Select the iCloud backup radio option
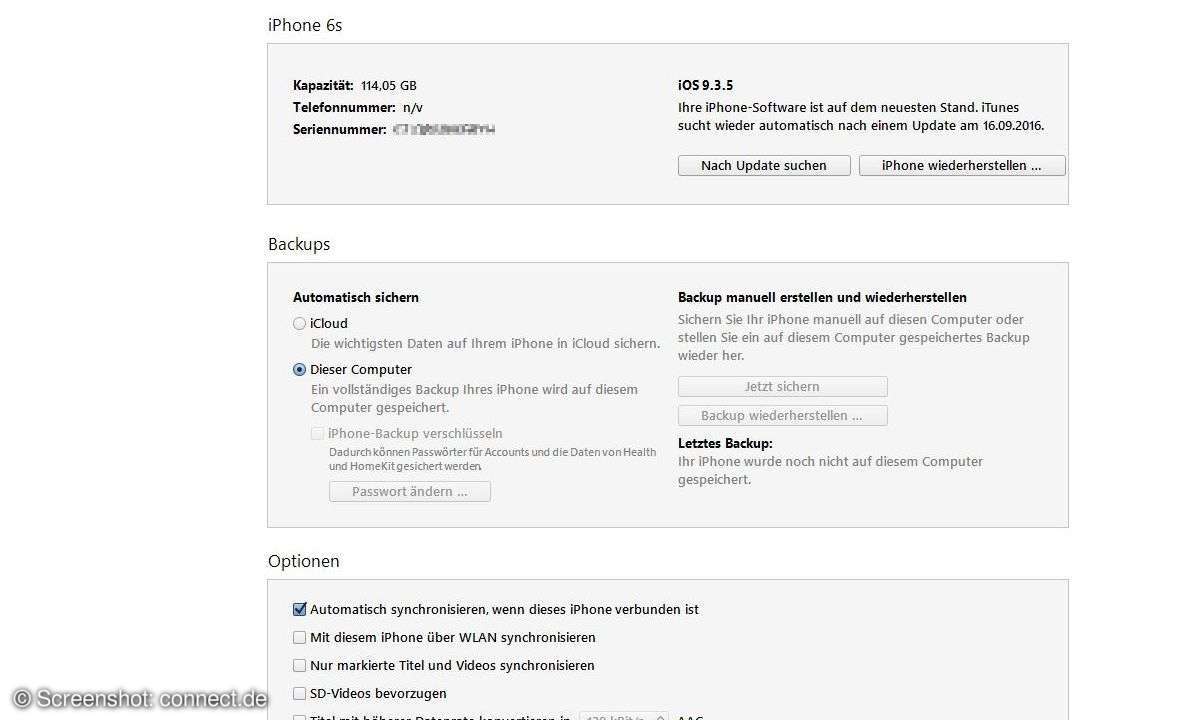 click(299, 323)
